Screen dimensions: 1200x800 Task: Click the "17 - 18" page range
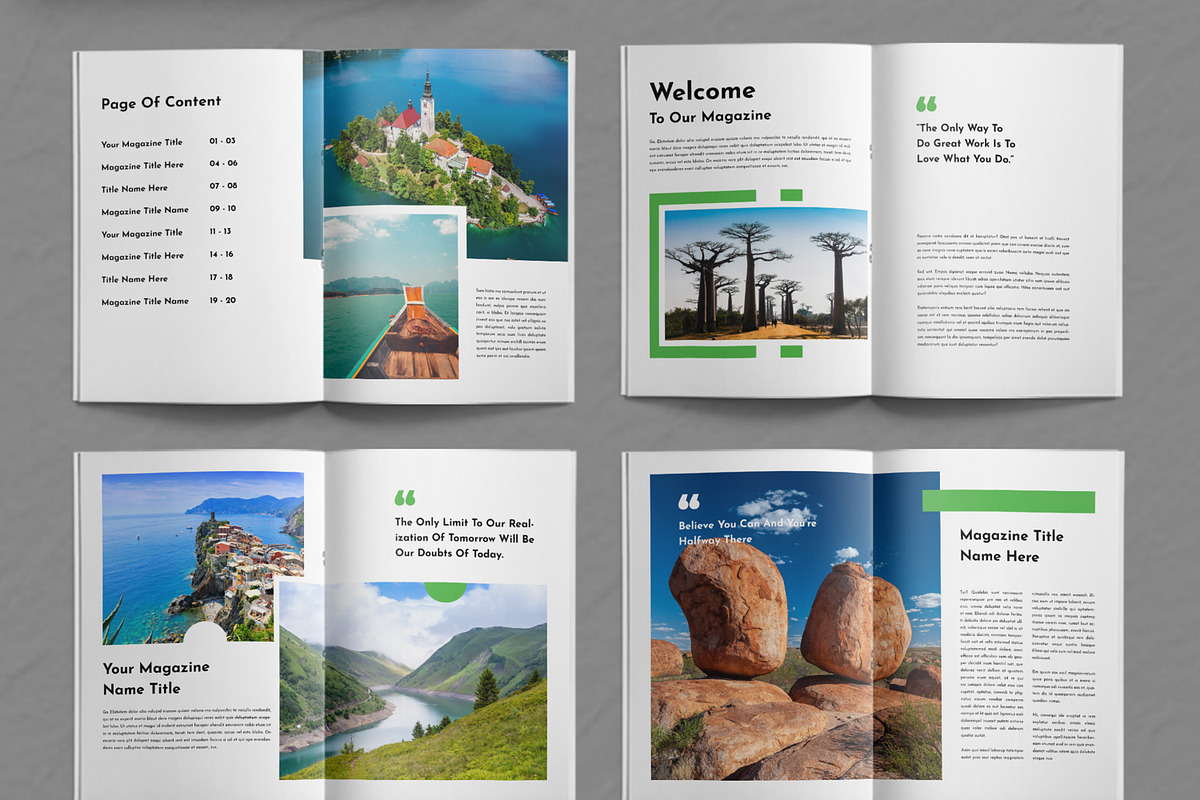(221, 277)
